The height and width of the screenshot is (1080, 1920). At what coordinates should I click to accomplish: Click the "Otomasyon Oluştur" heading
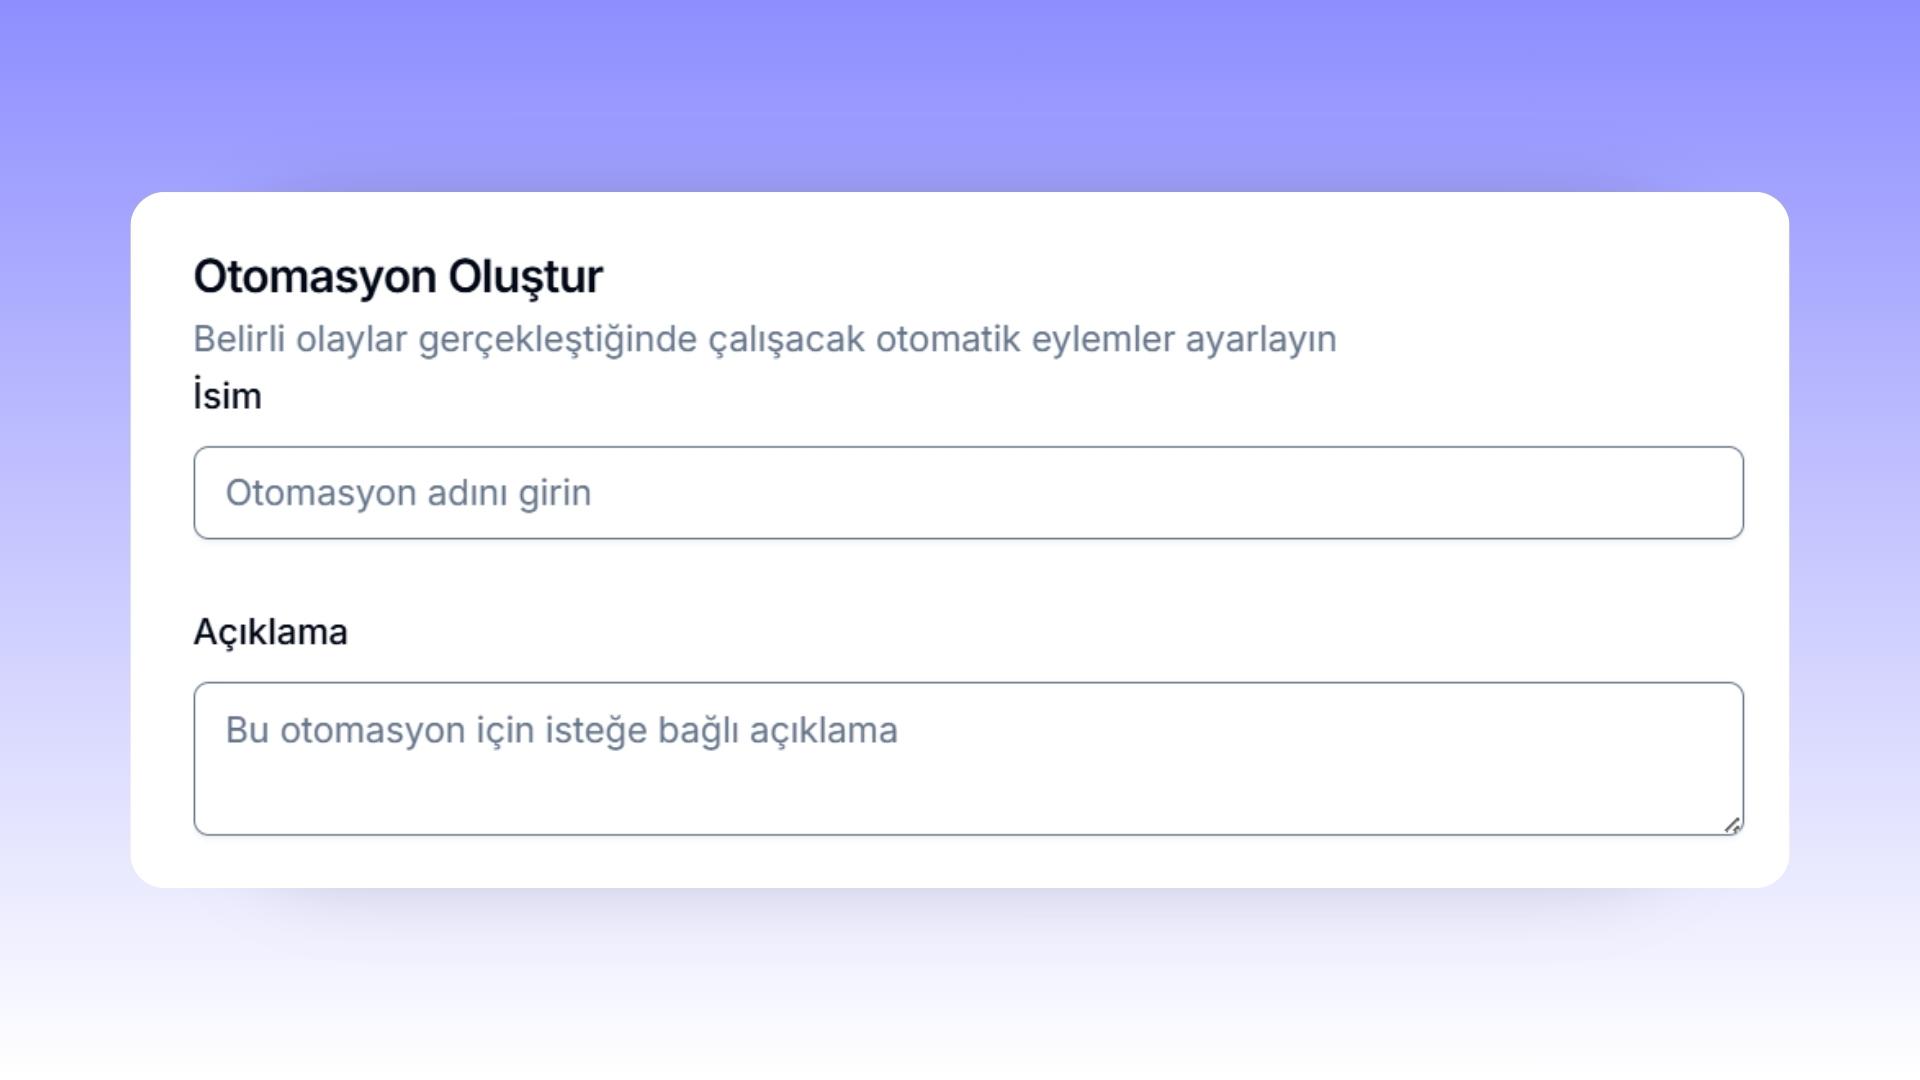(398, 277)
